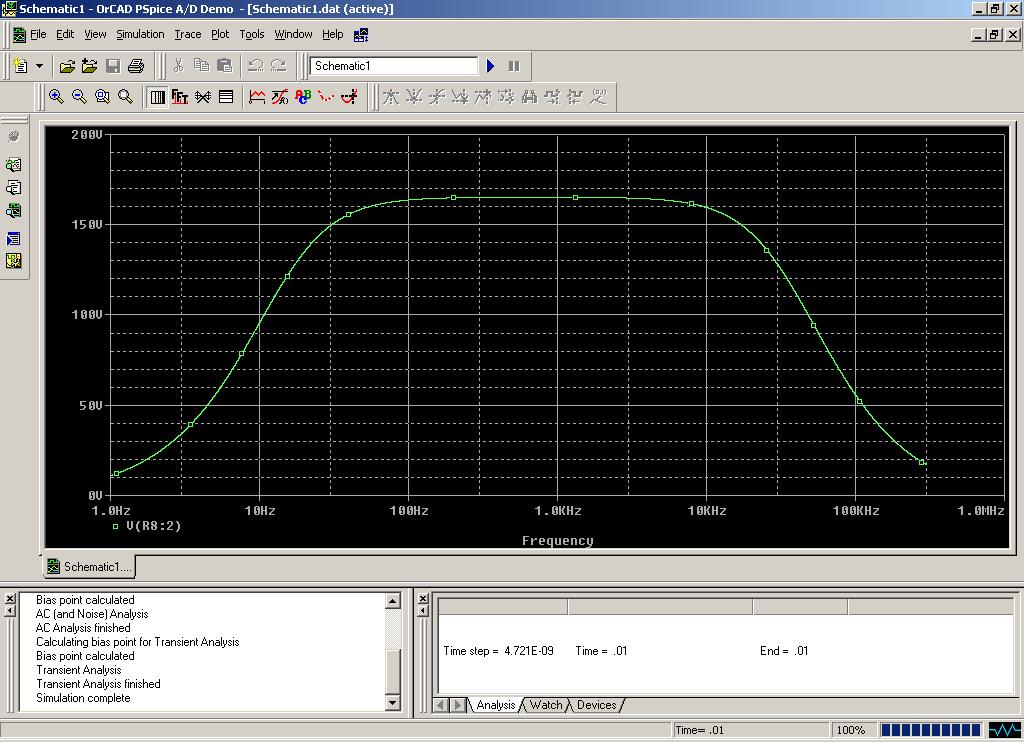Open the New file dropdown arrow

pyautogui.click(x=39, y=66)
